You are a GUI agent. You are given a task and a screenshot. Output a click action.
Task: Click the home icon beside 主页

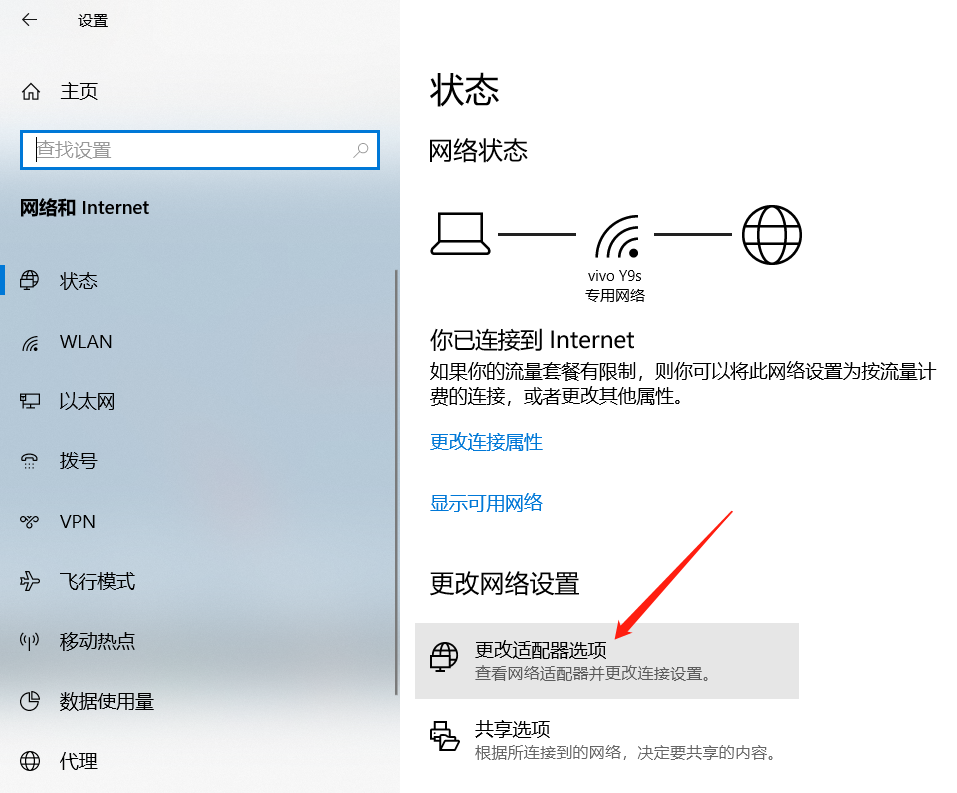31,92
